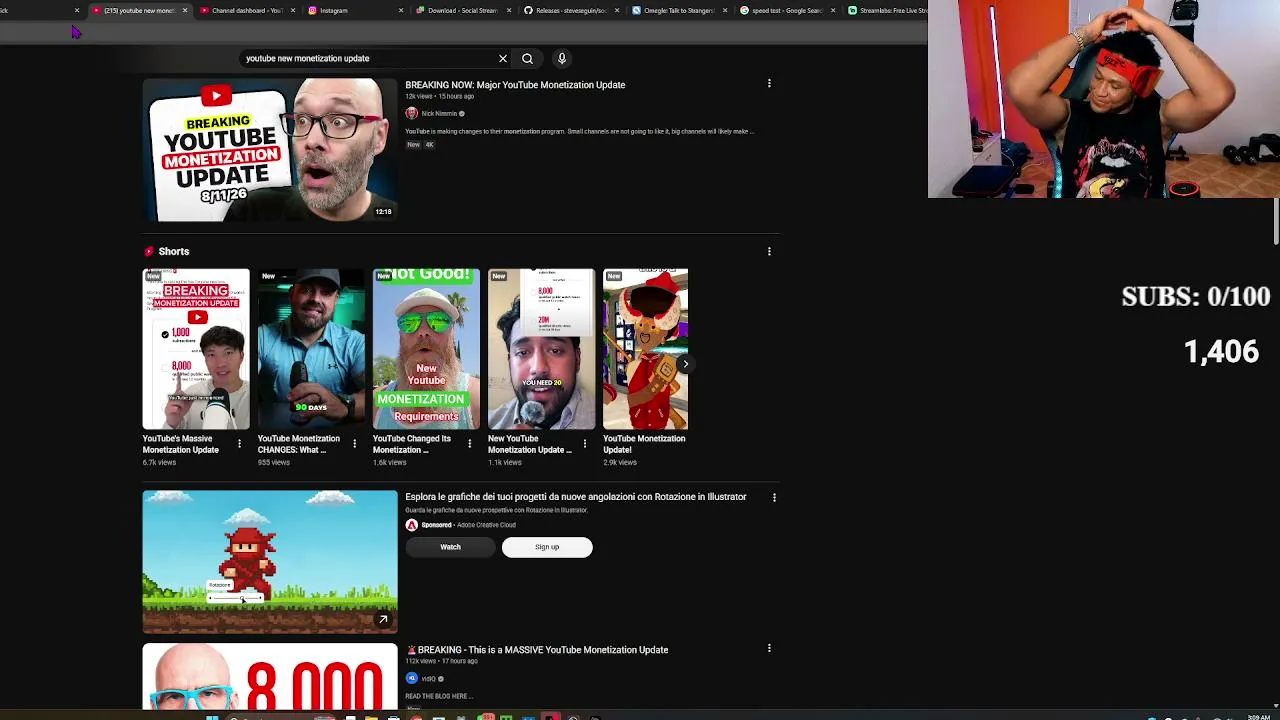Open the vidIQ "8,000" video thumbnail
Viewport: 1280px width, 720px height.
270,677
